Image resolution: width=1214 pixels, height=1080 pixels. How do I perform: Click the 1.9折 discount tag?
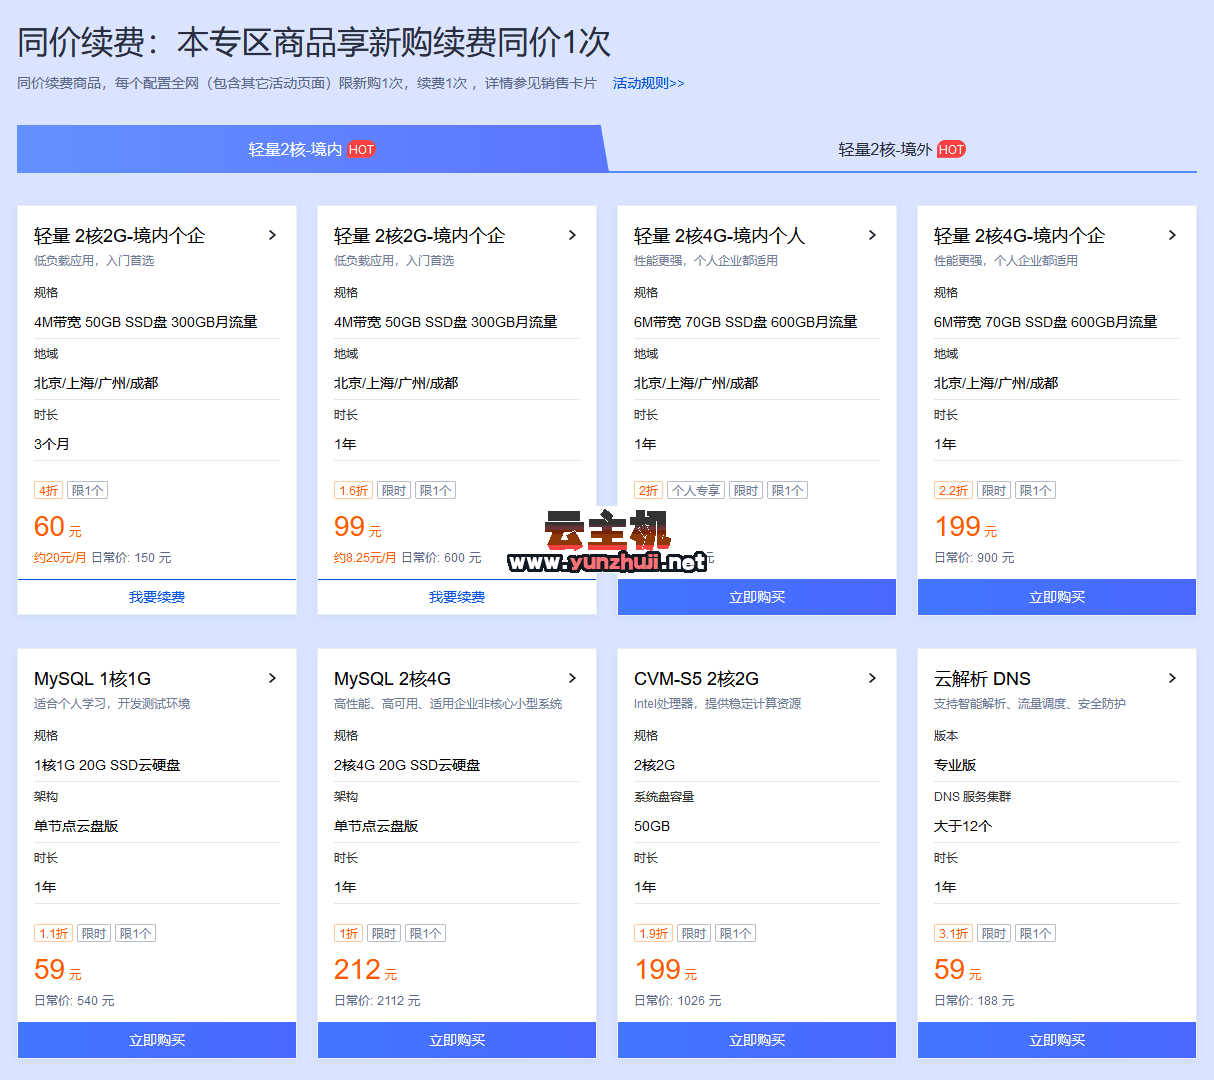(x=654, y=933)
